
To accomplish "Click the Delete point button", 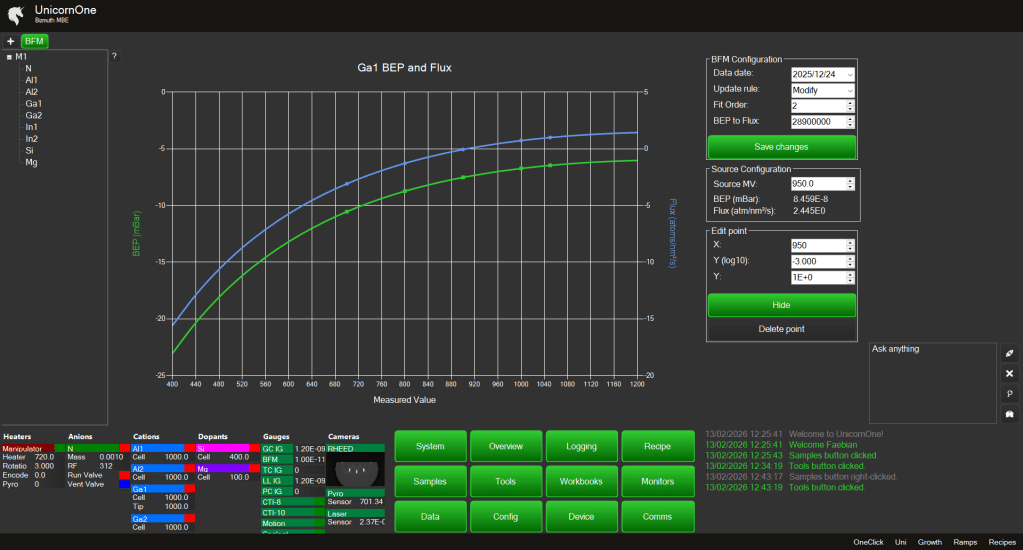I will pos(781,328).
